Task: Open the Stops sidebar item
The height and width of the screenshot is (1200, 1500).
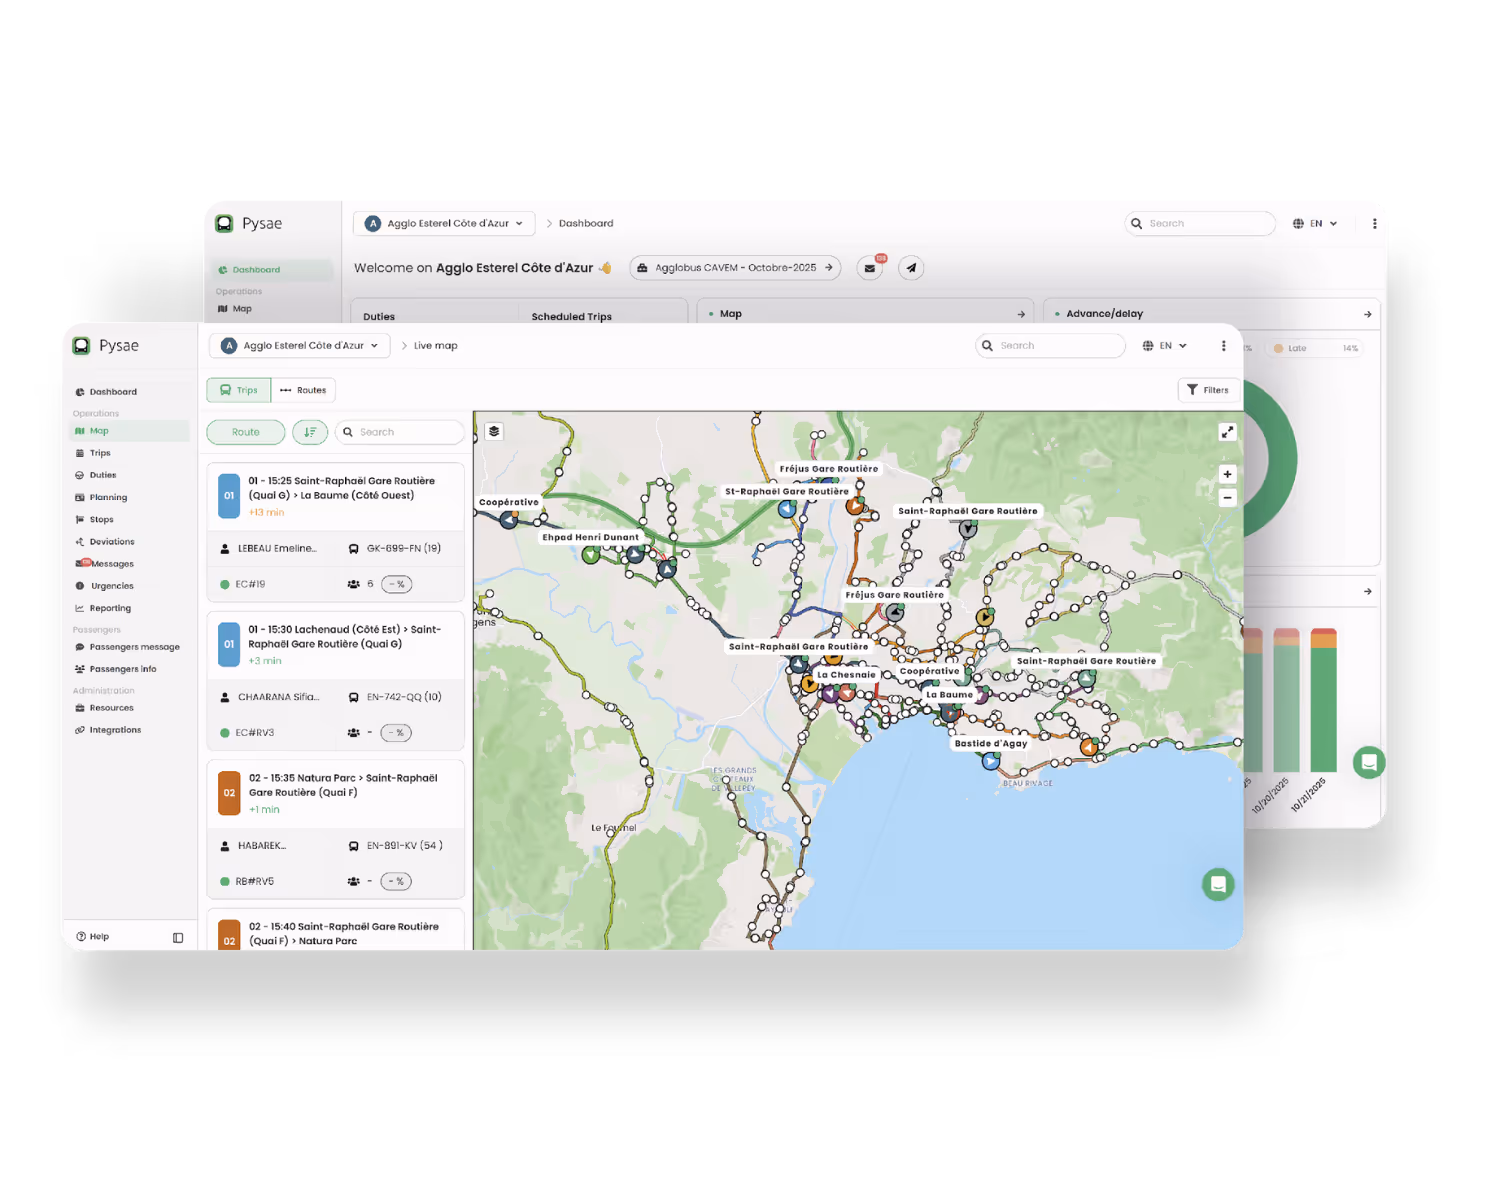Action: [x=101, y=519]
